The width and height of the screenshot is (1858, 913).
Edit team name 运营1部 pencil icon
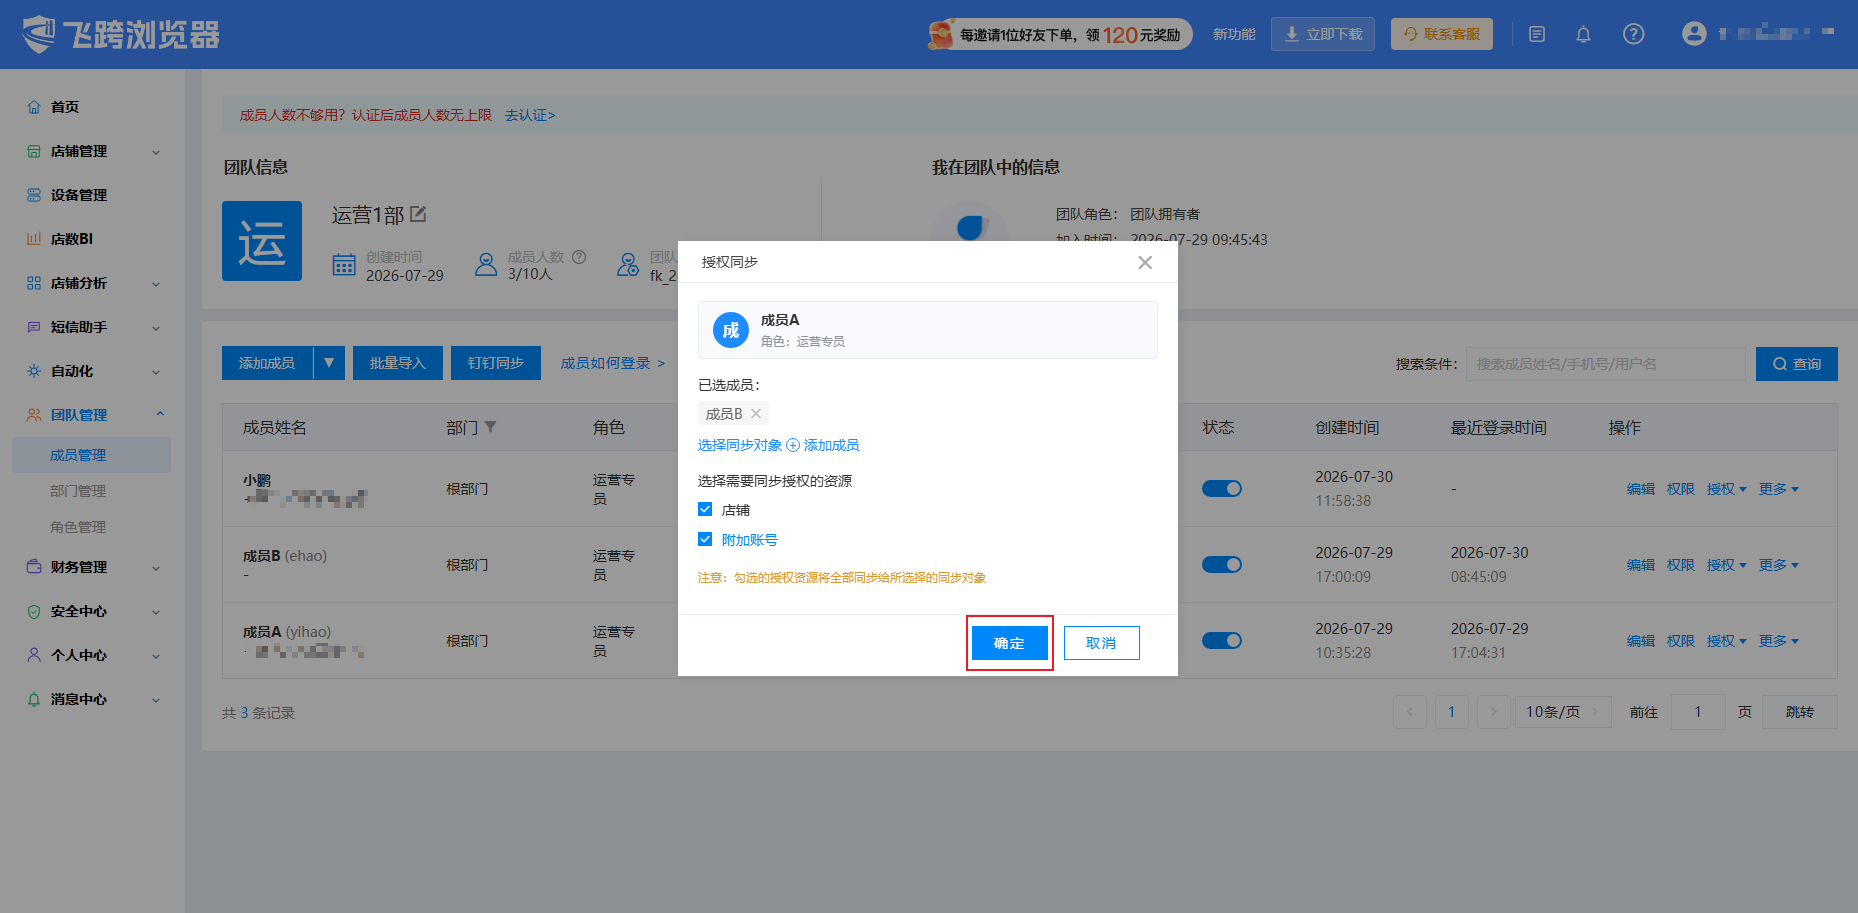(418, 214)
